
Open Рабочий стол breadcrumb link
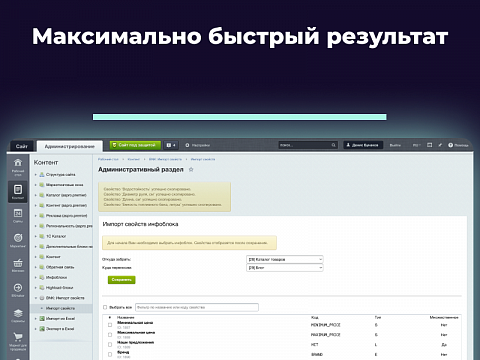(108, 159)
